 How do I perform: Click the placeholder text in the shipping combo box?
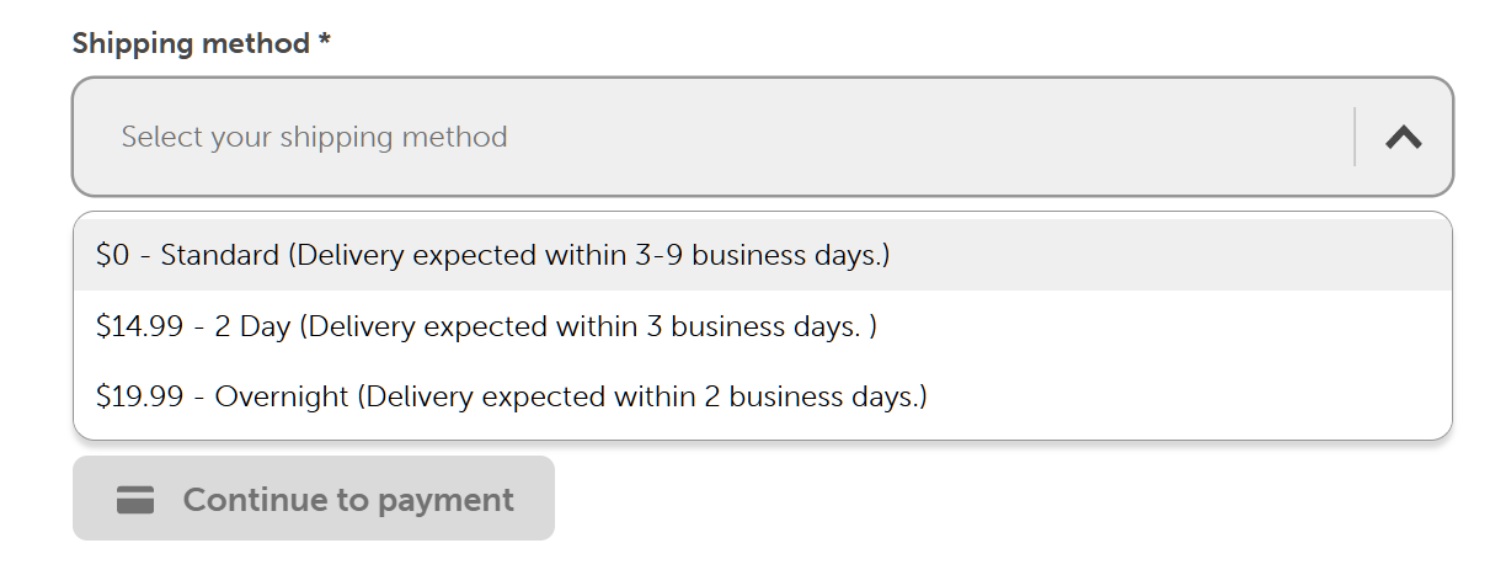tap(314, 137)
